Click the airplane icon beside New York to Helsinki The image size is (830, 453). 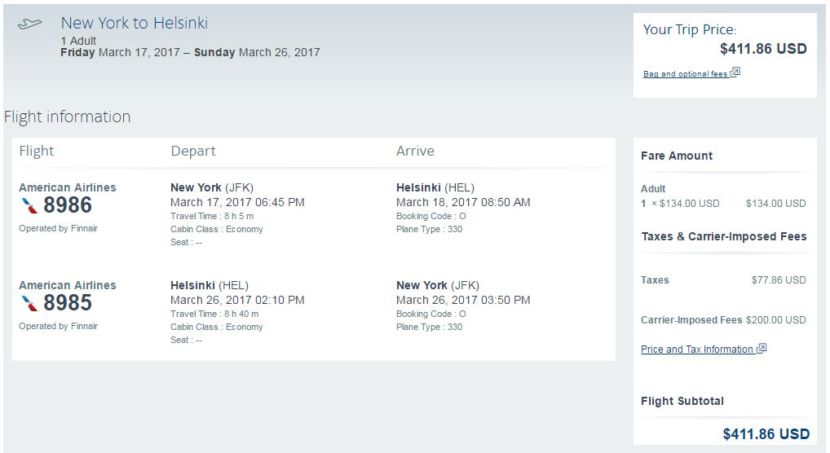(x=31, y=24)
